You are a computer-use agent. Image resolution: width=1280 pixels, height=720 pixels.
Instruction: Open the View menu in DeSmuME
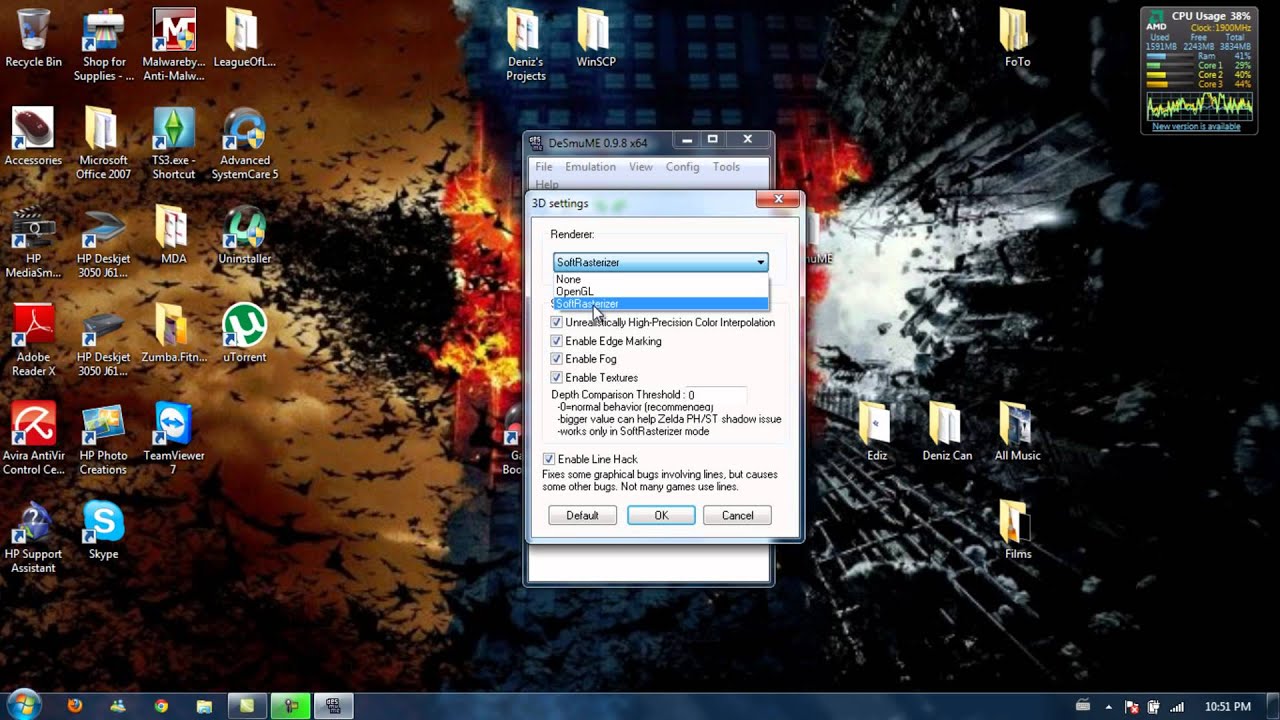[x=641, y=167]
